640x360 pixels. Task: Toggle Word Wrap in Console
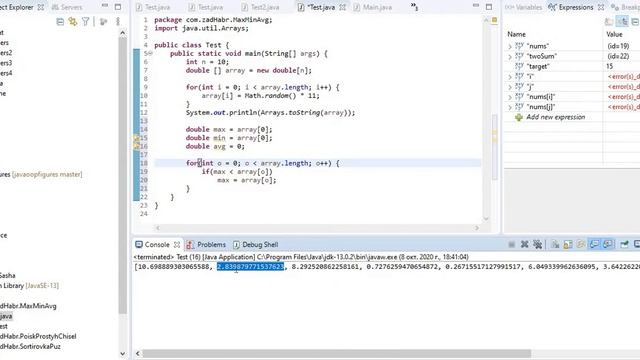(581, 244)
